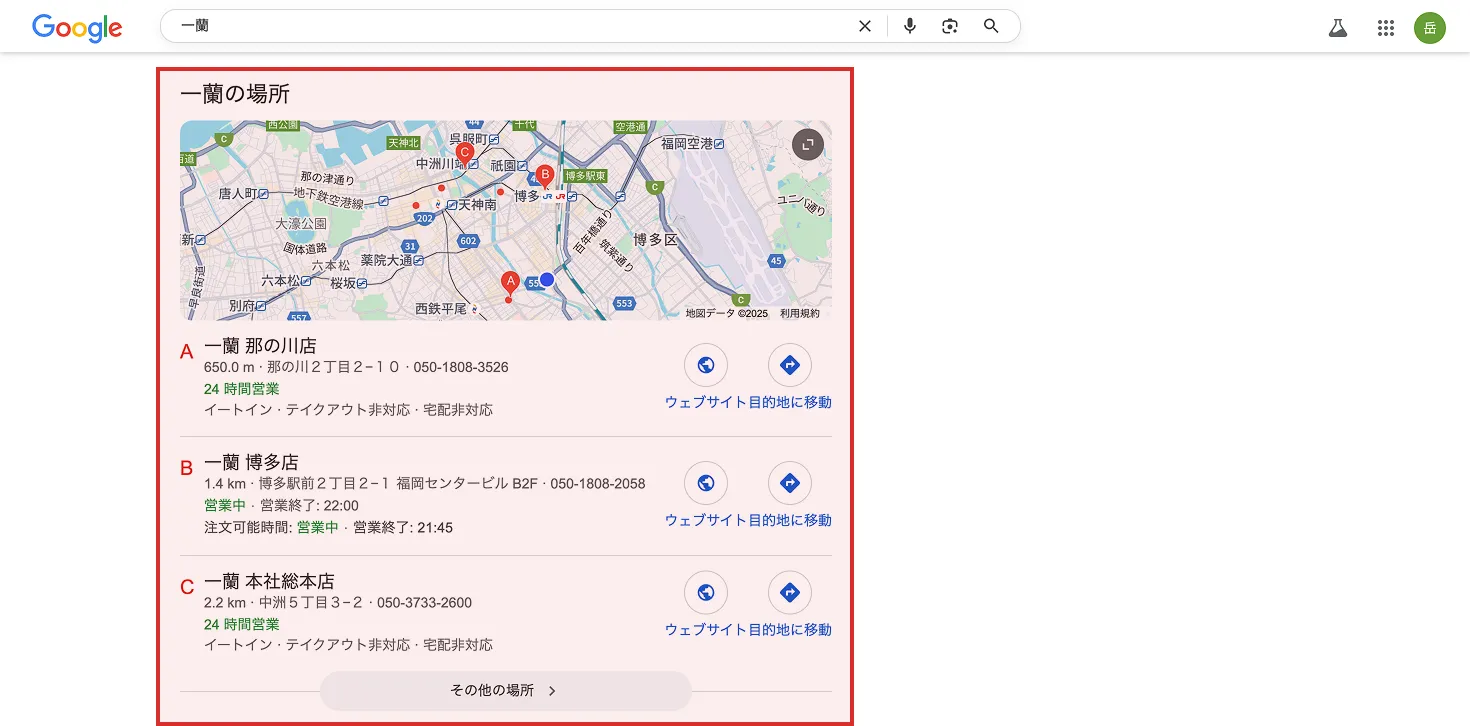Open the Google apps grid

(1385, 28)
